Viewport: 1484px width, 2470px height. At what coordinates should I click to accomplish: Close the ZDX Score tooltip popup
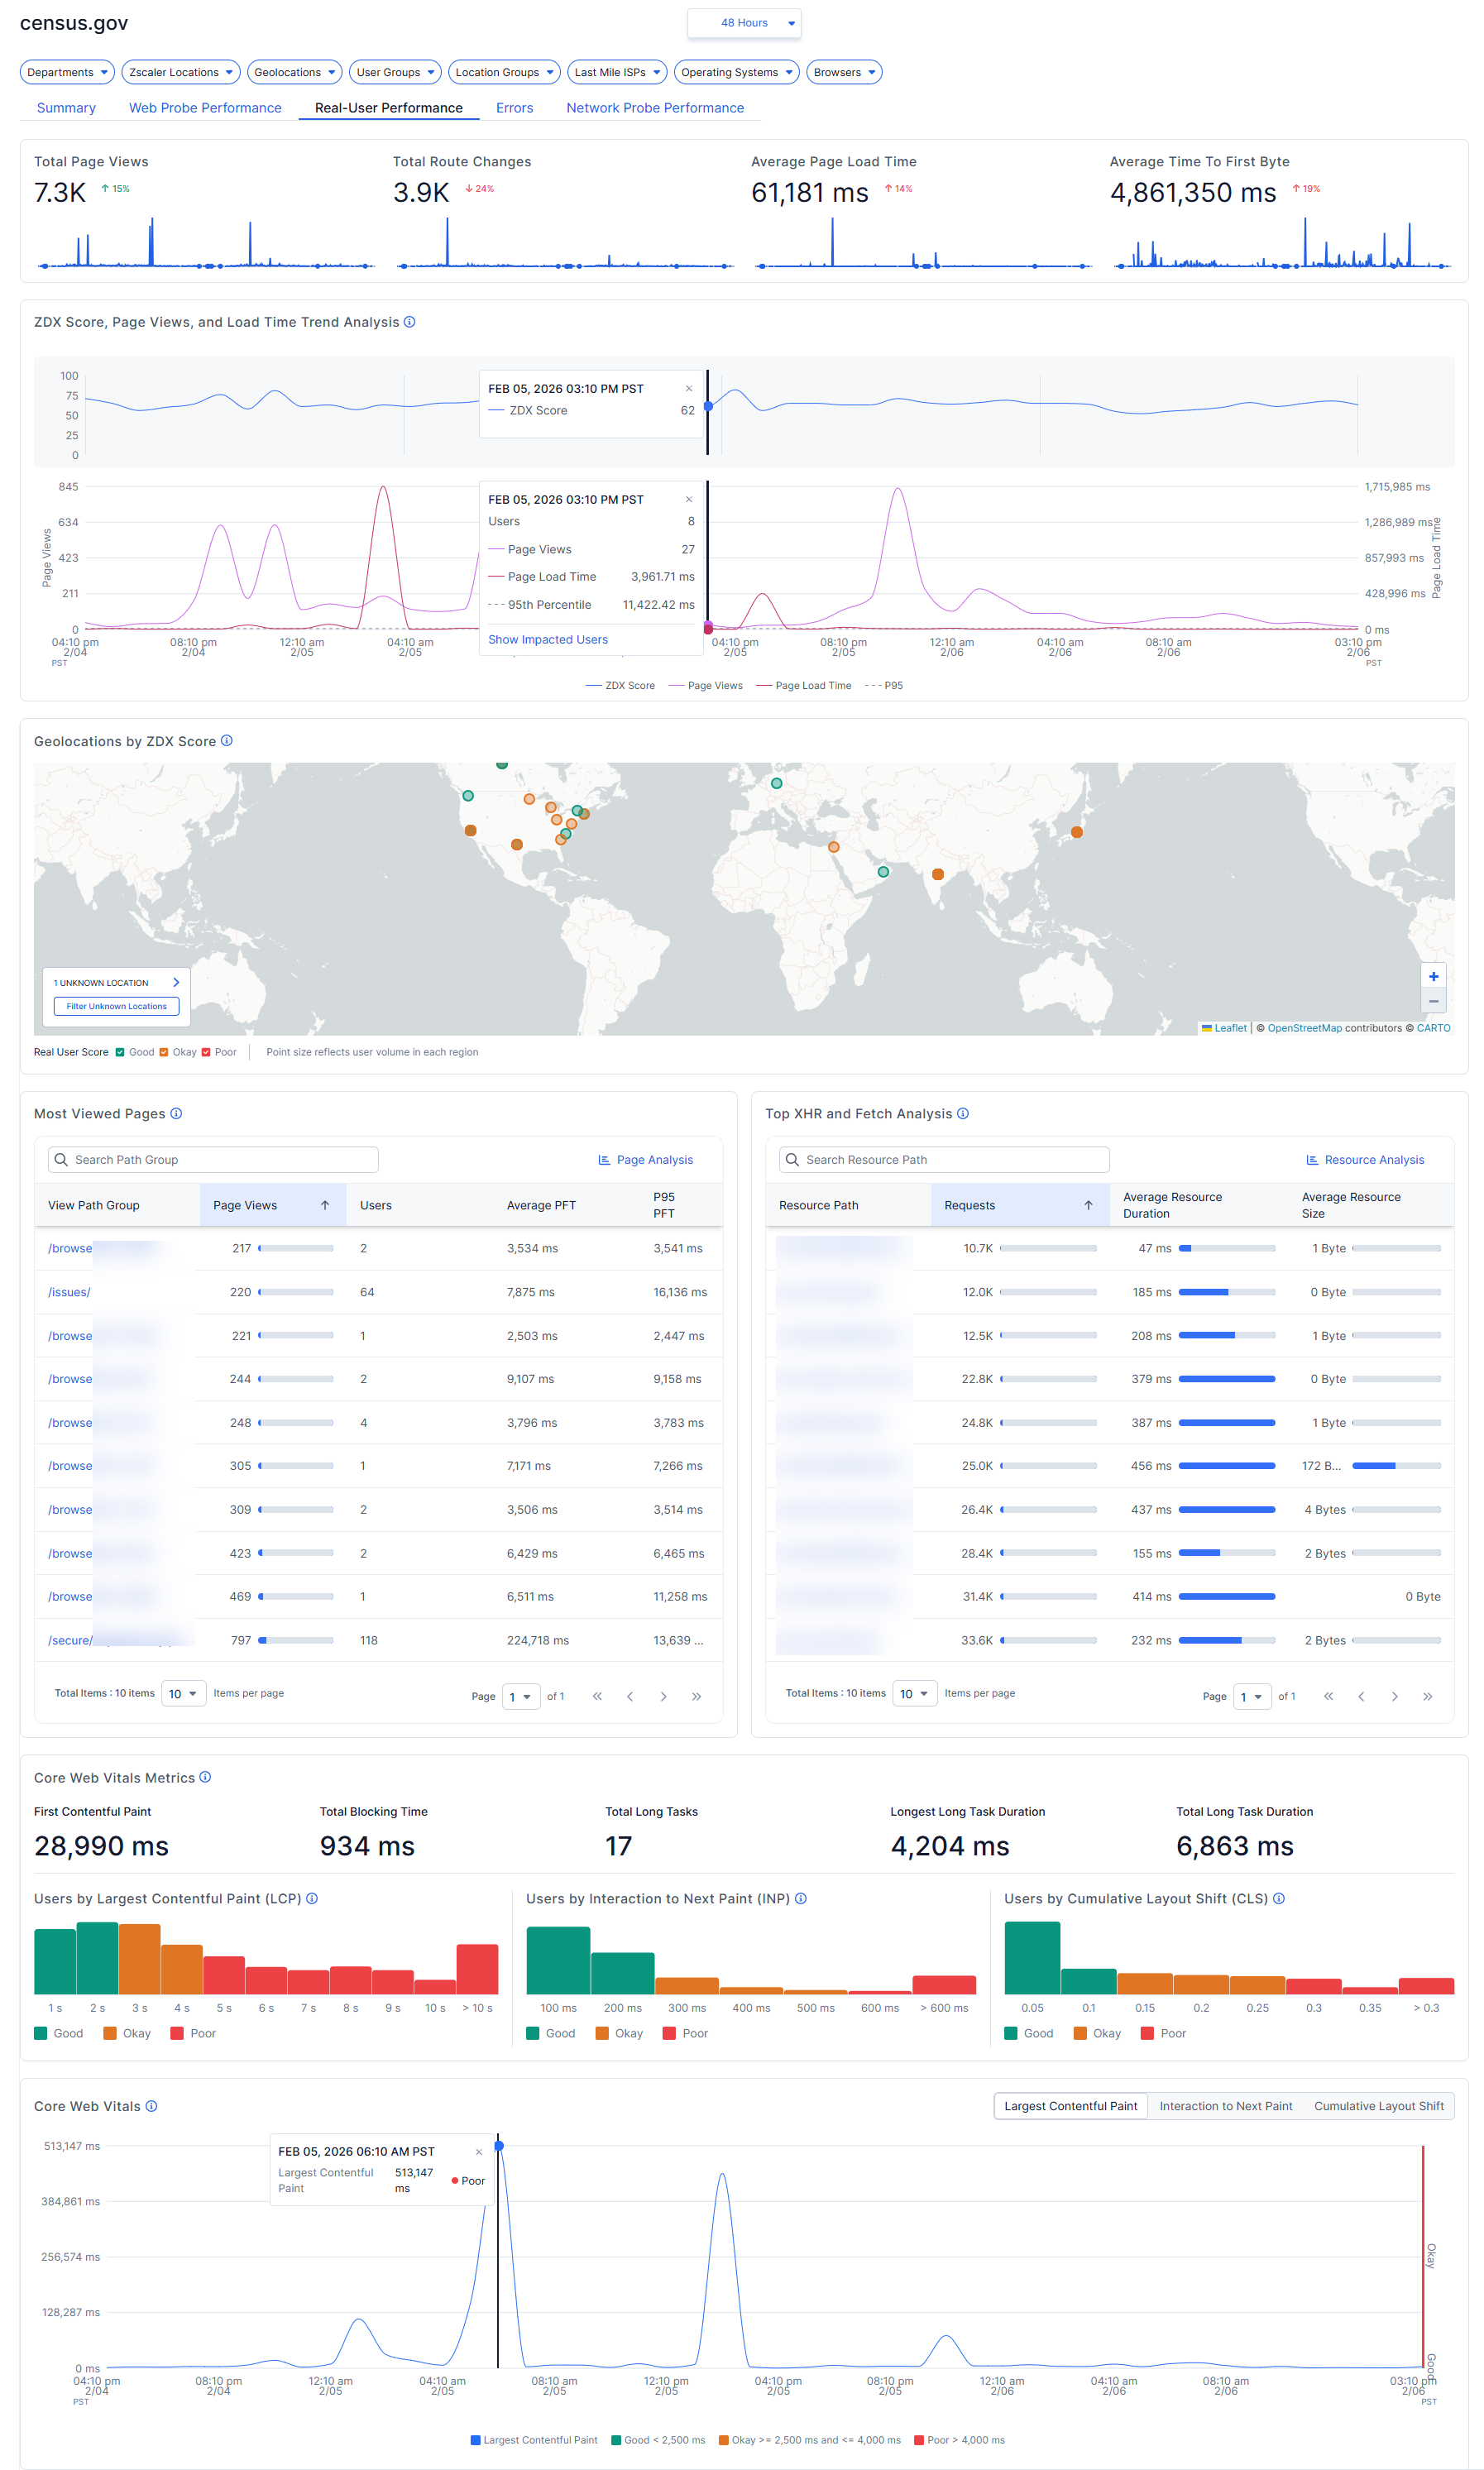point(688,389)
